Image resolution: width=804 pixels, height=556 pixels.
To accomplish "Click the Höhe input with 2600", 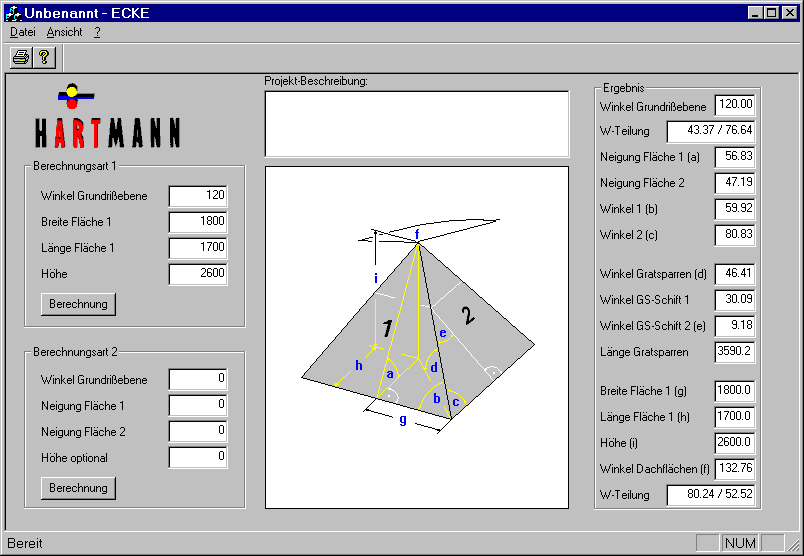I will (198, 274).
